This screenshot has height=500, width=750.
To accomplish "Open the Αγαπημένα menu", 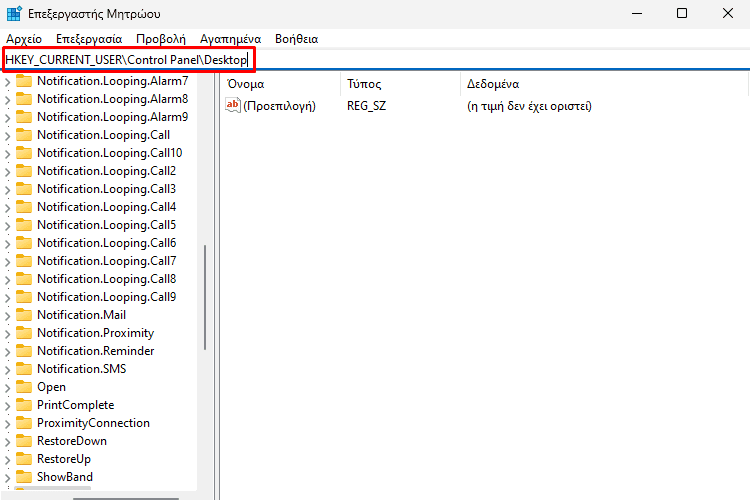I will 231,39.
